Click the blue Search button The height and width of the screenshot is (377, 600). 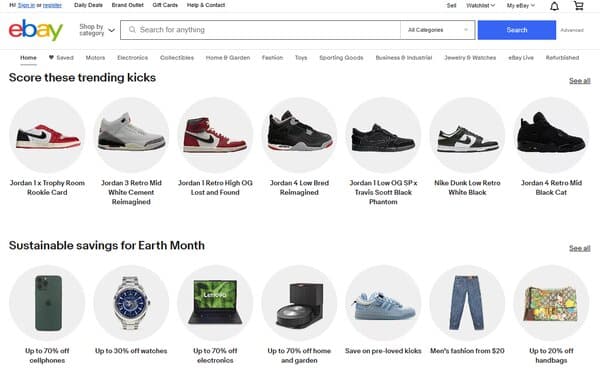point(517,30)
